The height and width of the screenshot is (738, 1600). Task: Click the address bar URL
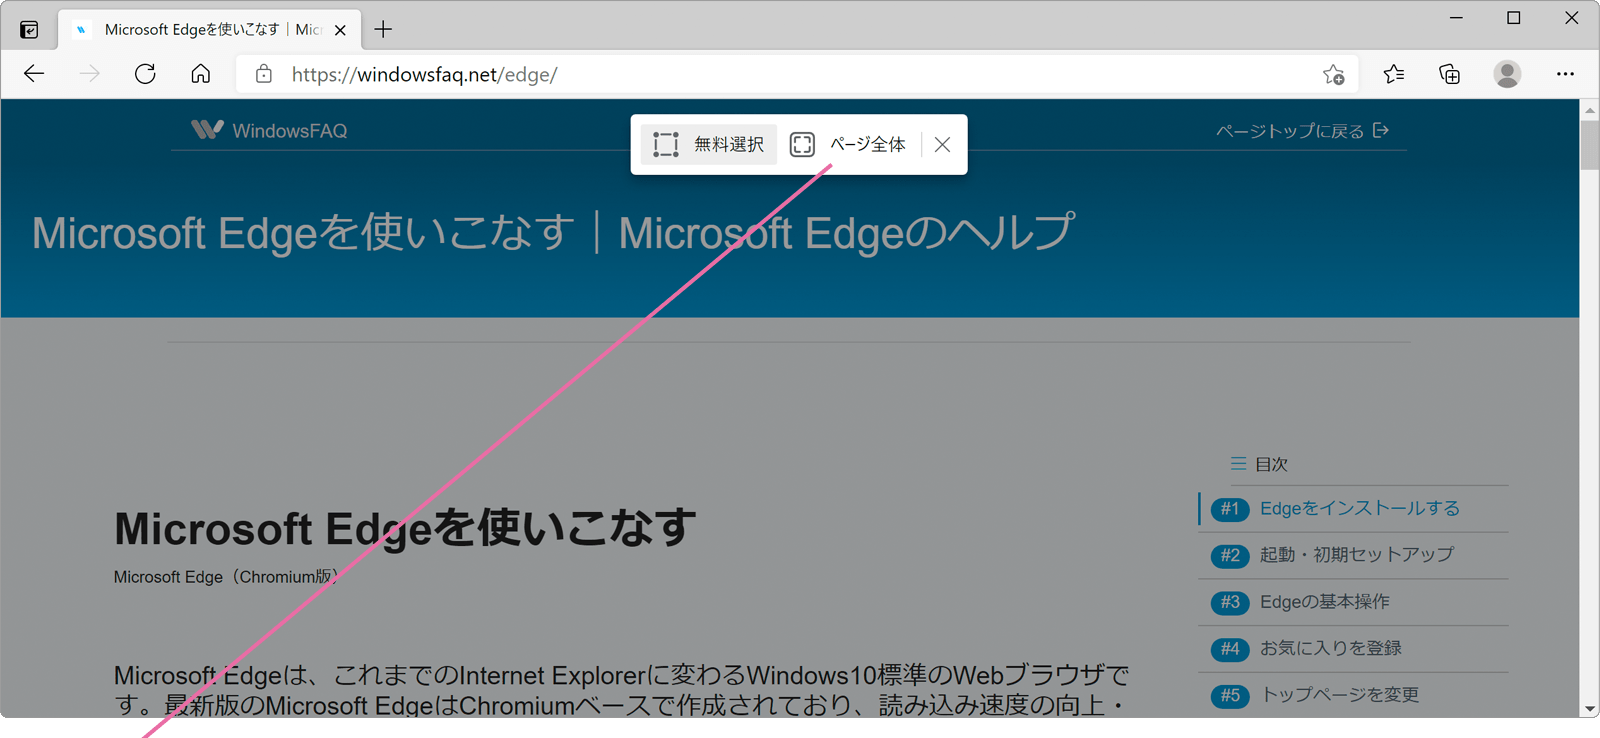pyautogui.click(x=424, y=74)
